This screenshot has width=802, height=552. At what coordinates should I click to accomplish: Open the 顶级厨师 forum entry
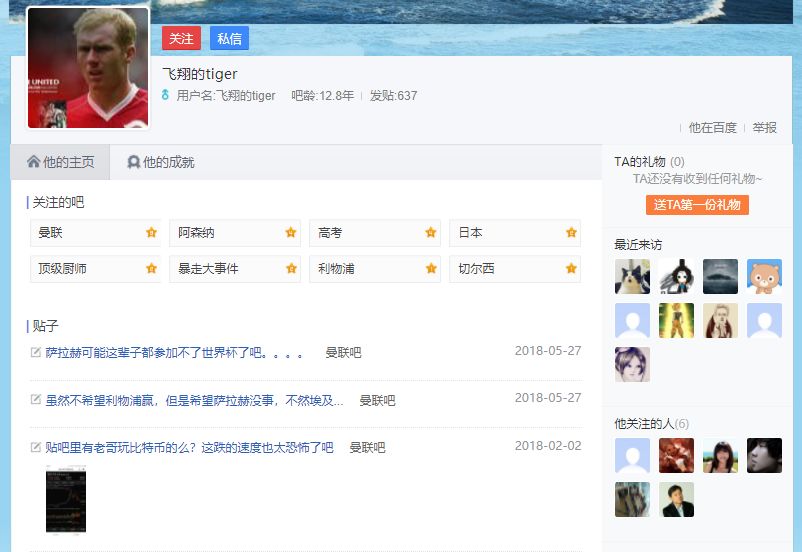pos(63,269)
